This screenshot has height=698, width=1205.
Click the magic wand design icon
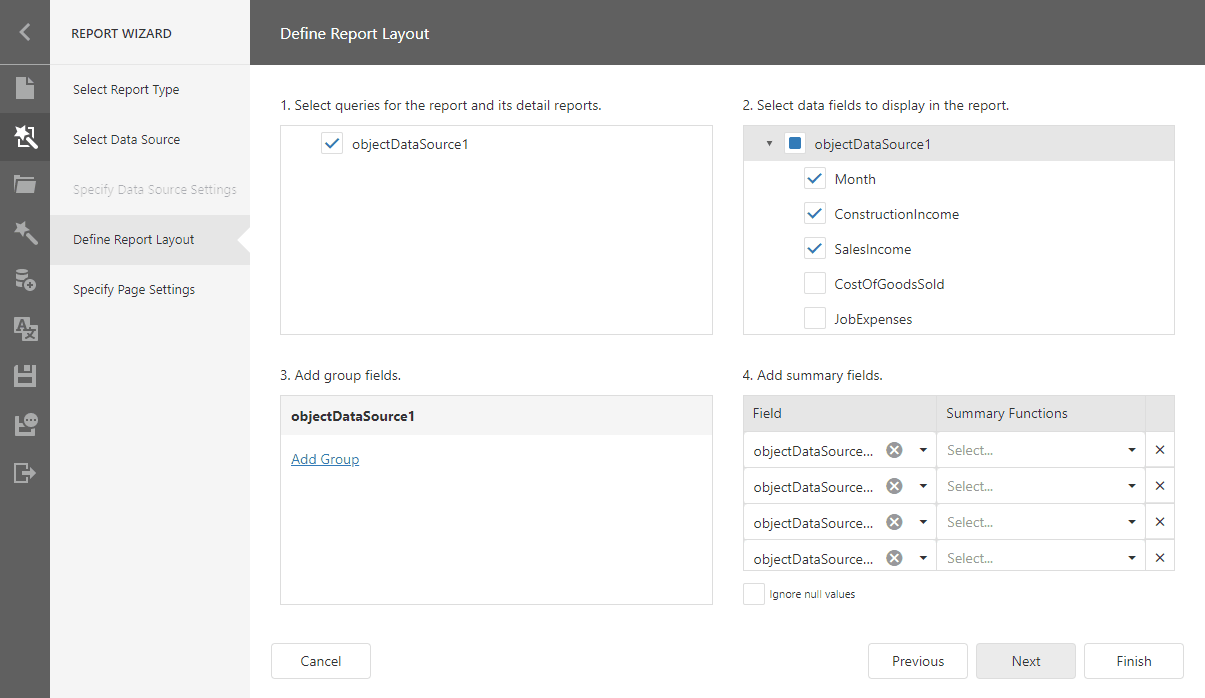(24, 232)
